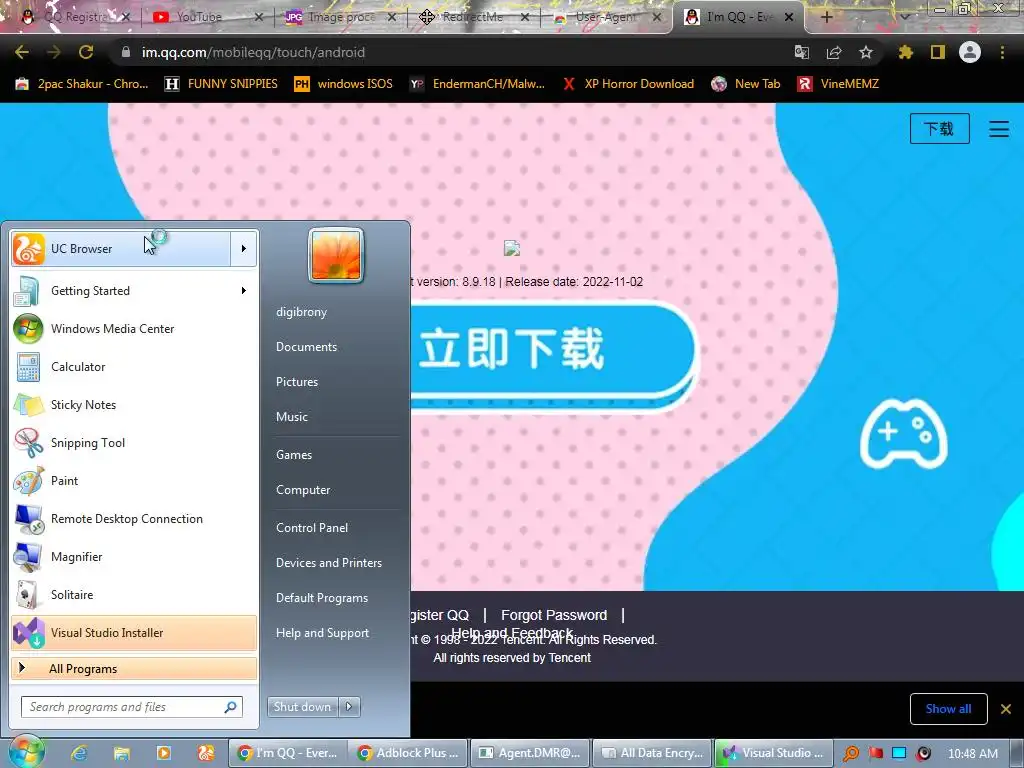Image resolution: width=1024 pixels, height=768 pixels.
Task: Open XP Horror Download bookmark
Action: [x=628, y=84]
